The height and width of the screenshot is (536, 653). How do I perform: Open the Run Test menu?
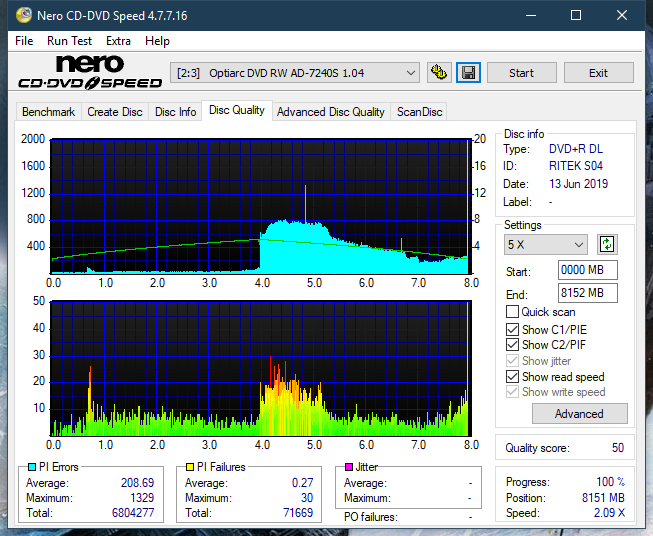pos(69,41)
